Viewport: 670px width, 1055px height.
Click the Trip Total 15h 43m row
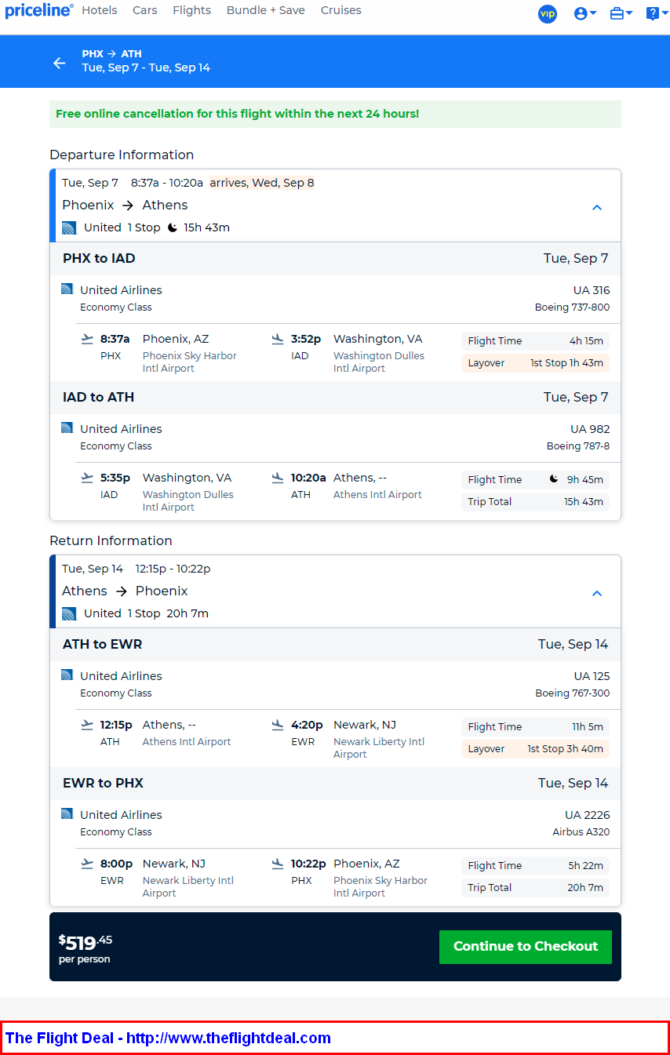[x=535, y=501]
